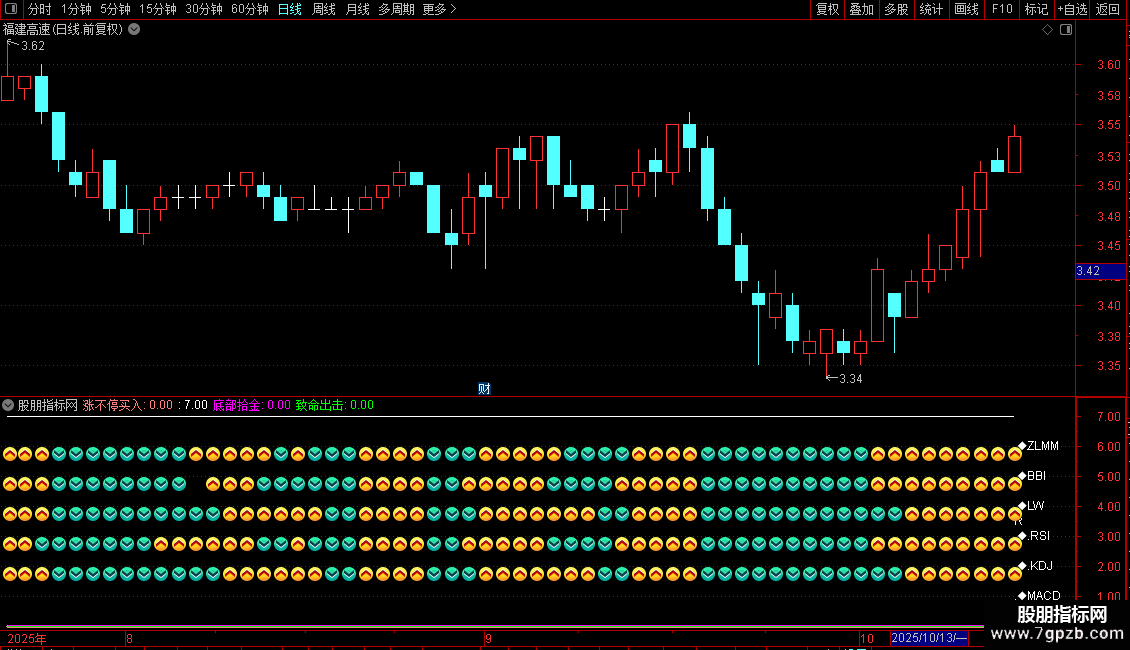Click 标记 mark button
This screenshot has width=1130, height=650.
(x=1036, y=9)
